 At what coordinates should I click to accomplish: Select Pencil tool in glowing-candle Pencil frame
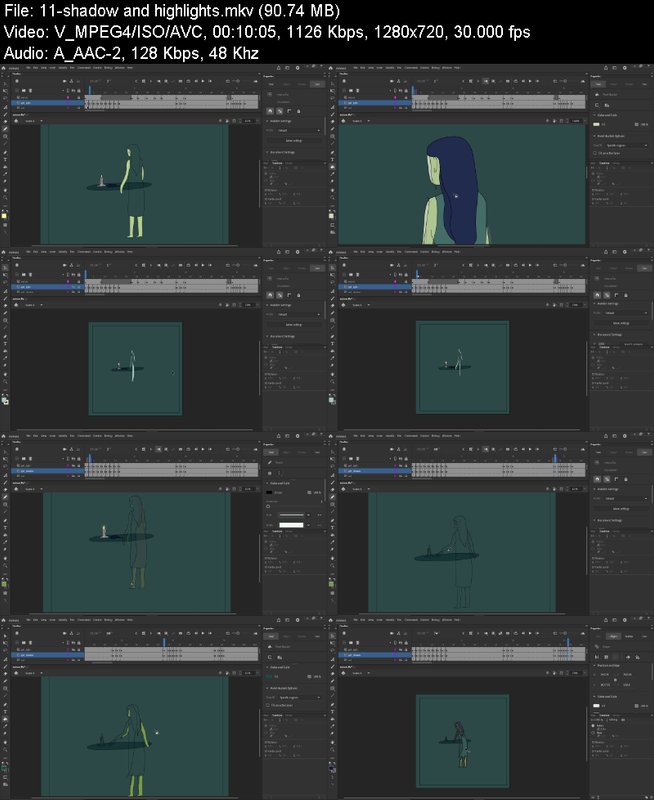pyautogui.click(x=6, y=496)
